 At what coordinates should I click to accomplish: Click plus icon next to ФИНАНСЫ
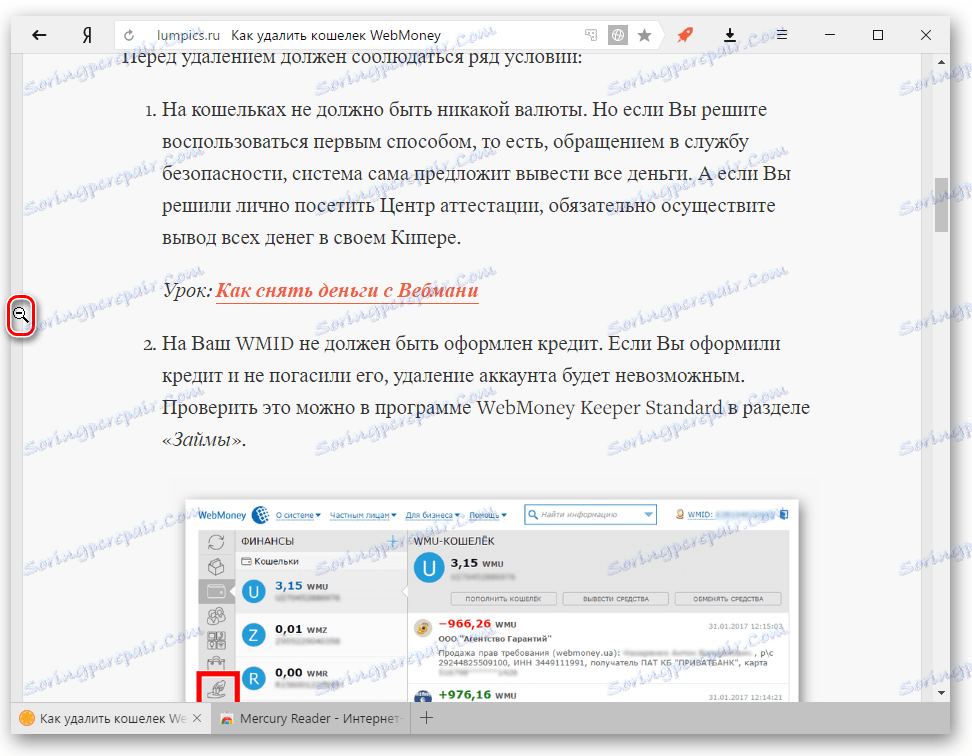pos(392,541)
